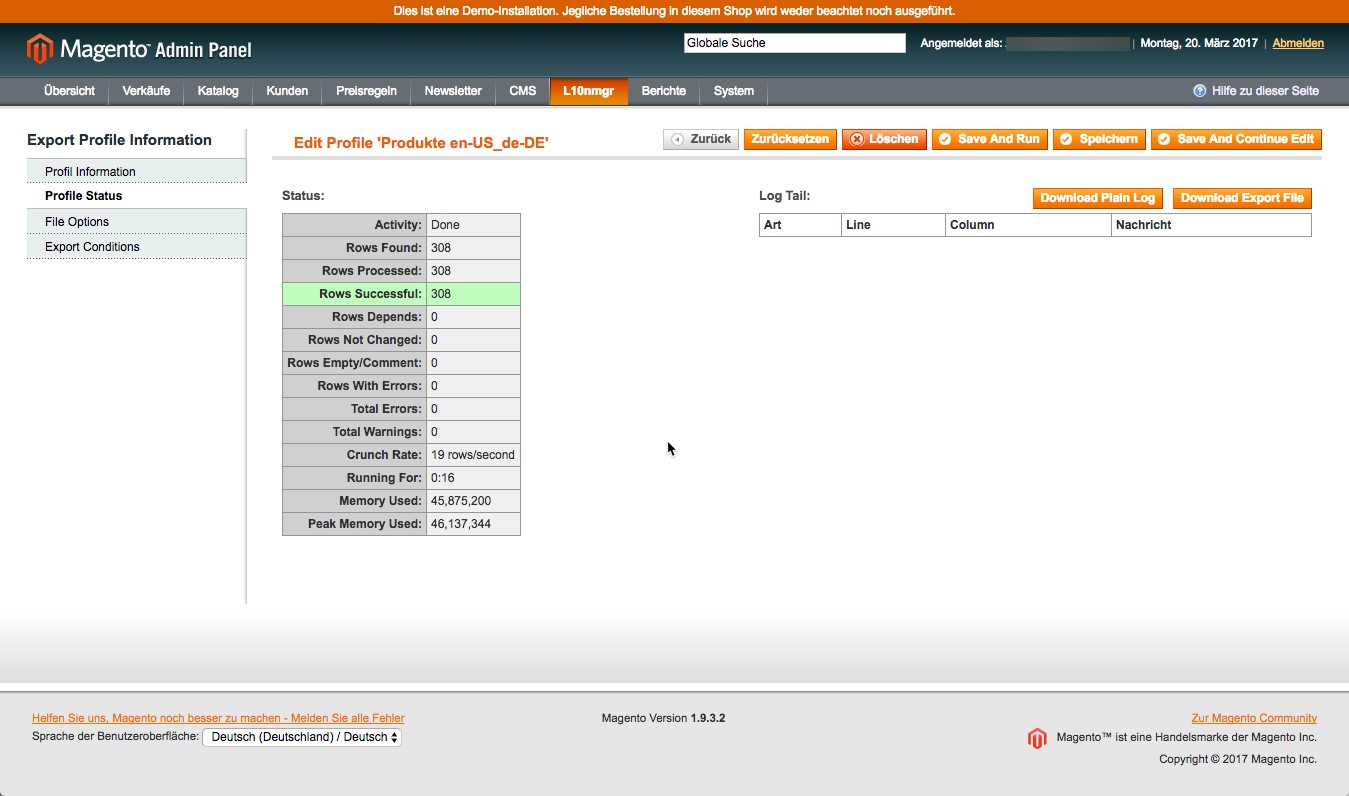Click the Magento logo icon in footer

click(x=1037, y=738)
